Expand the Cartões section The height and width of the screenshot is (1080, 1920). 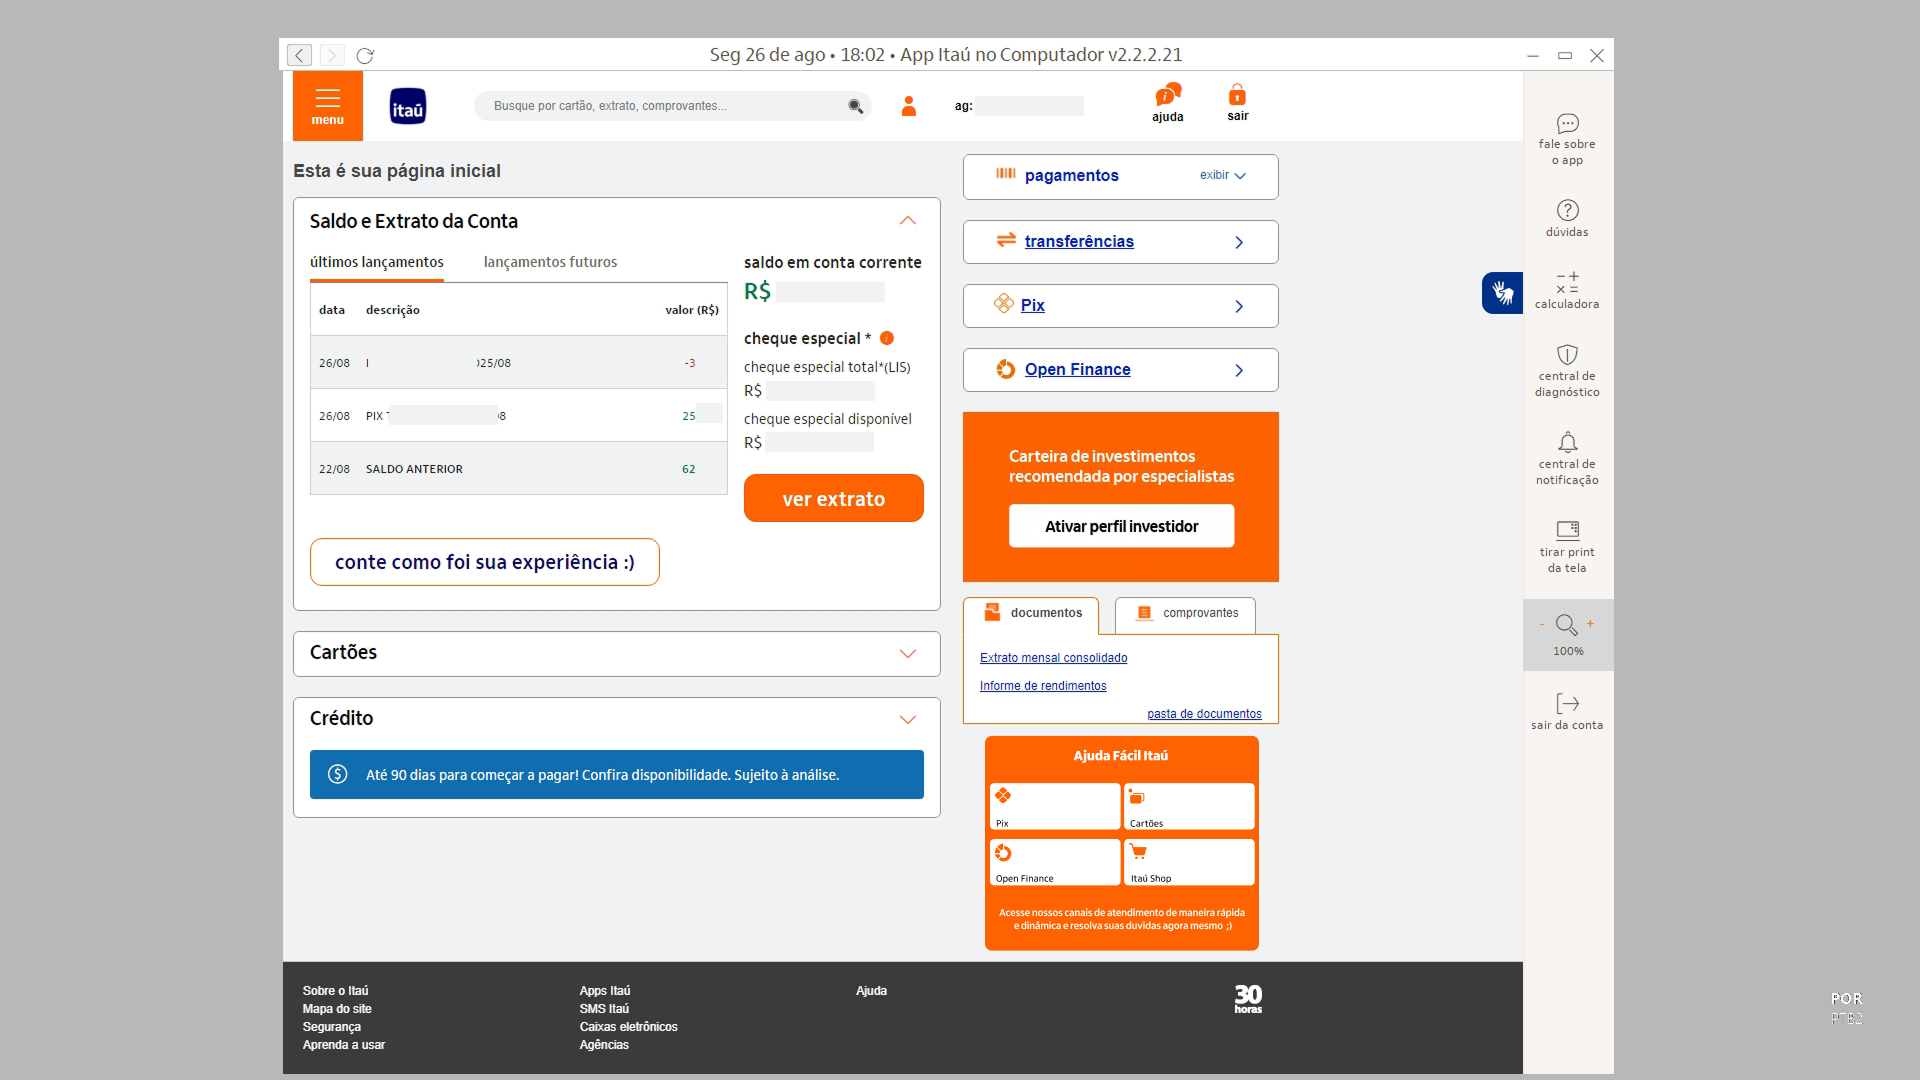pyautogui.click(x=907, y=654)
